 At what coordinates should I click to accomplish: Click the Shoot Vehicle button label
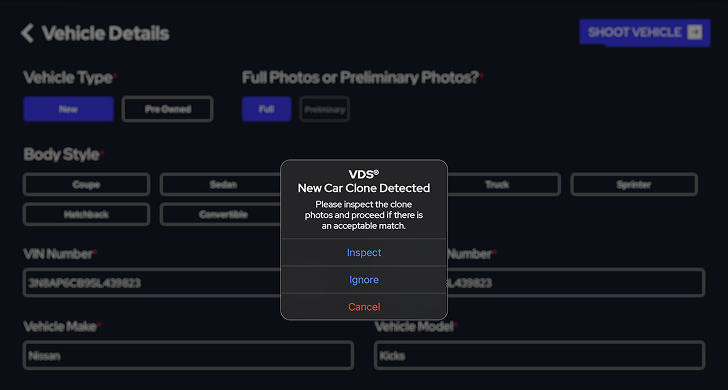(x=635, y=32)
